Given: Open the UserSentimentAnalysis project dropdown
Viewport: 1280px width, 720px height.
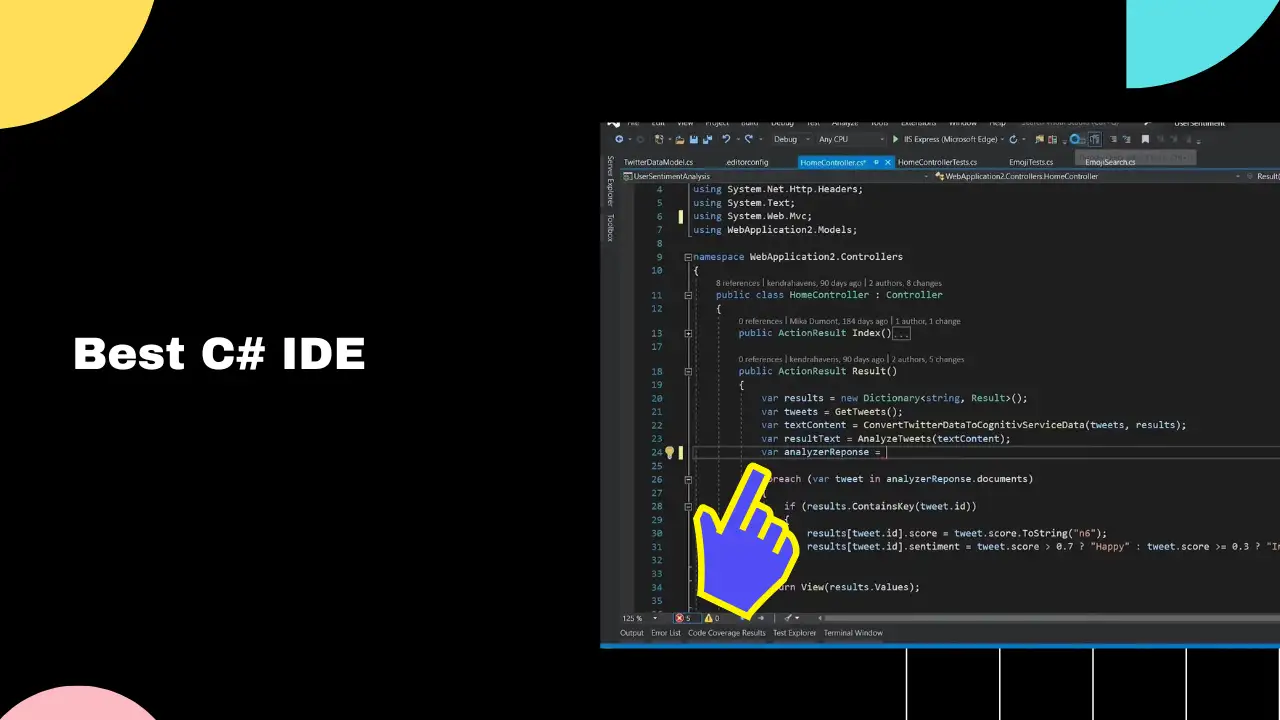Looking at the screenshot, I should (x=774, y=176).
